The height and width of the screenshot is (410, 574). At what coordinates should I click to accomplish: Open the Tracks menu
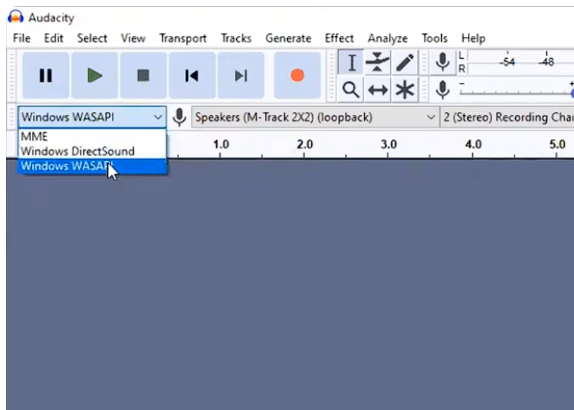coord(236,38)
